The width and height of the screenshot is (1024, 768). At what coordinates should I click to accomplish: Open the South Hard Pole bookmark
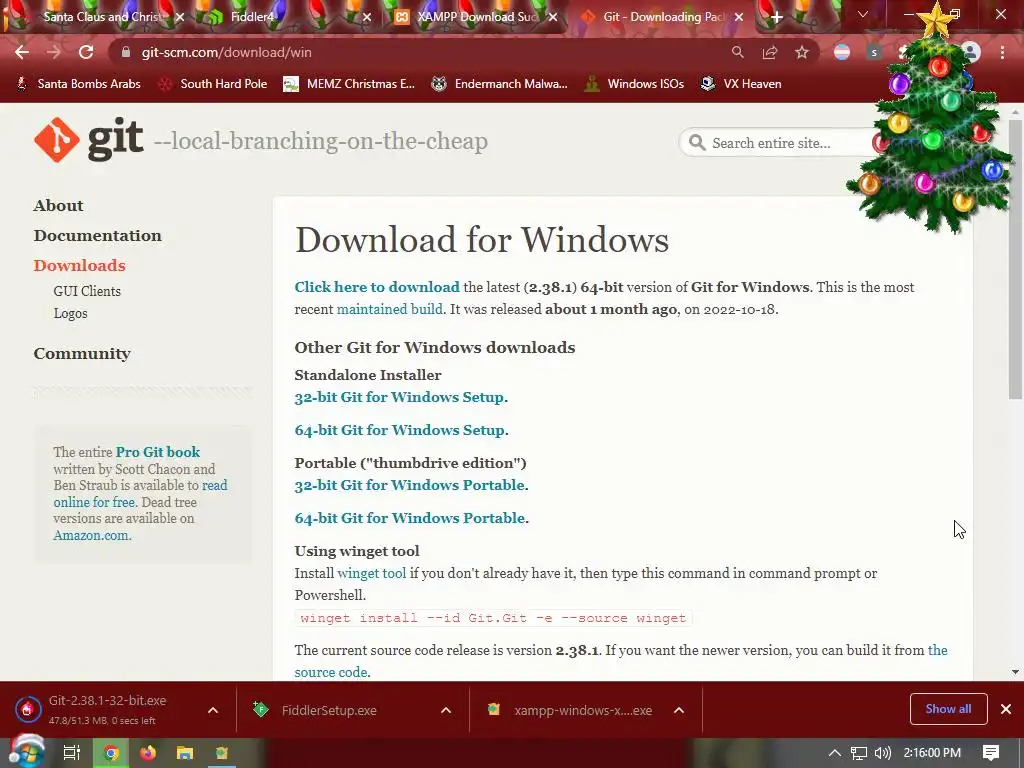click(213, 84)
